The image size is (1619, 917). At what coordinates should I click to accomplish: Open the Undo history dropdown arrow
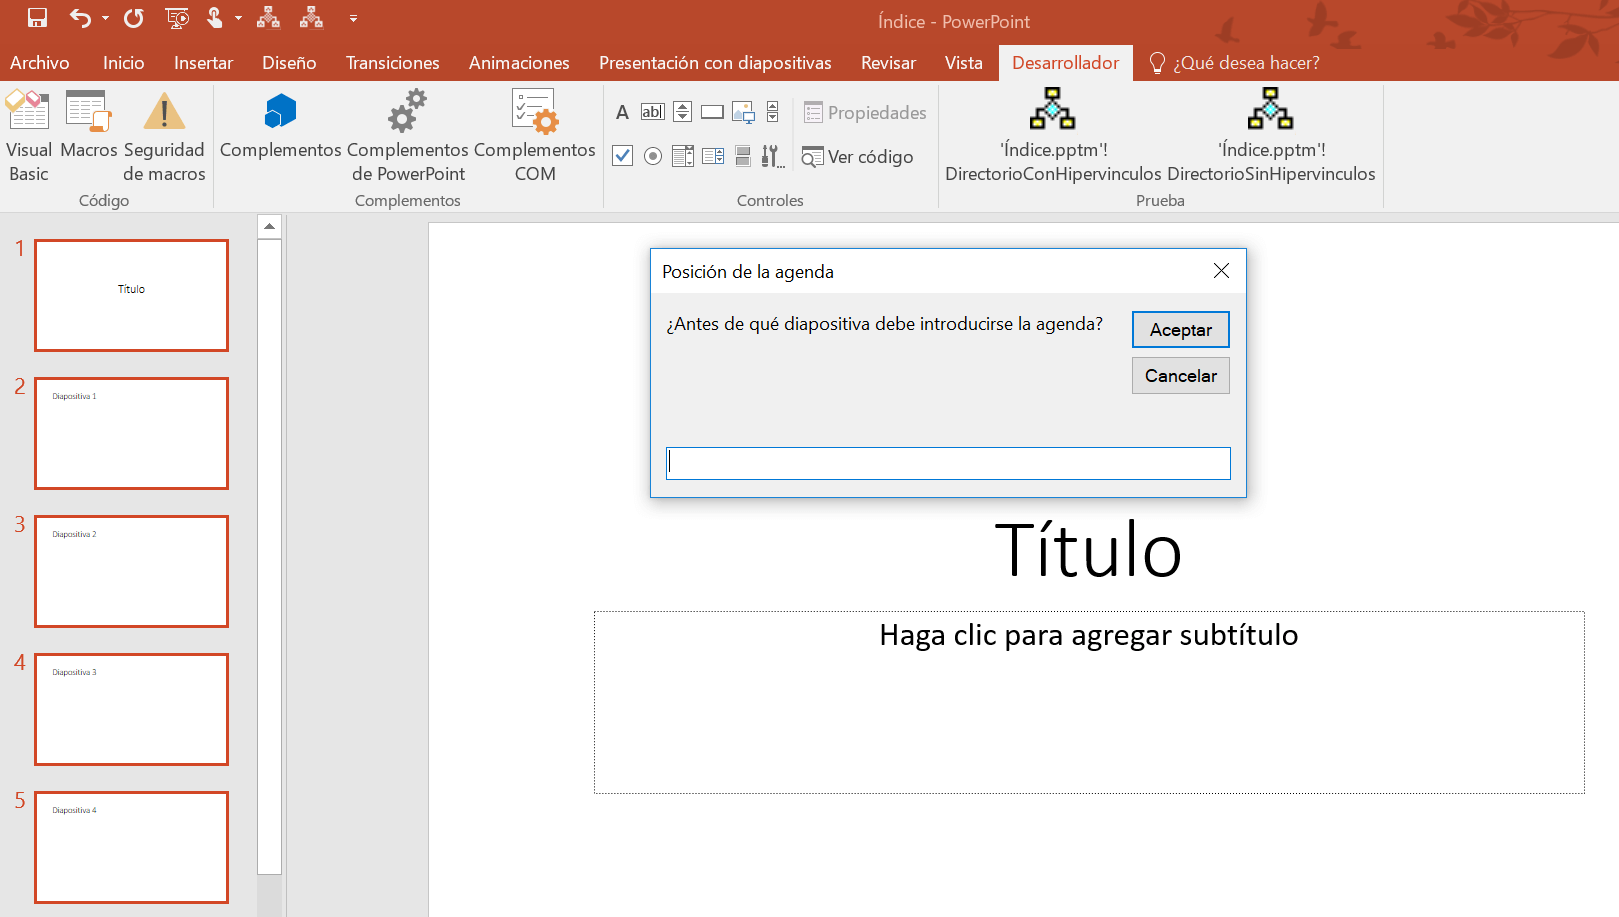[105, 18]
